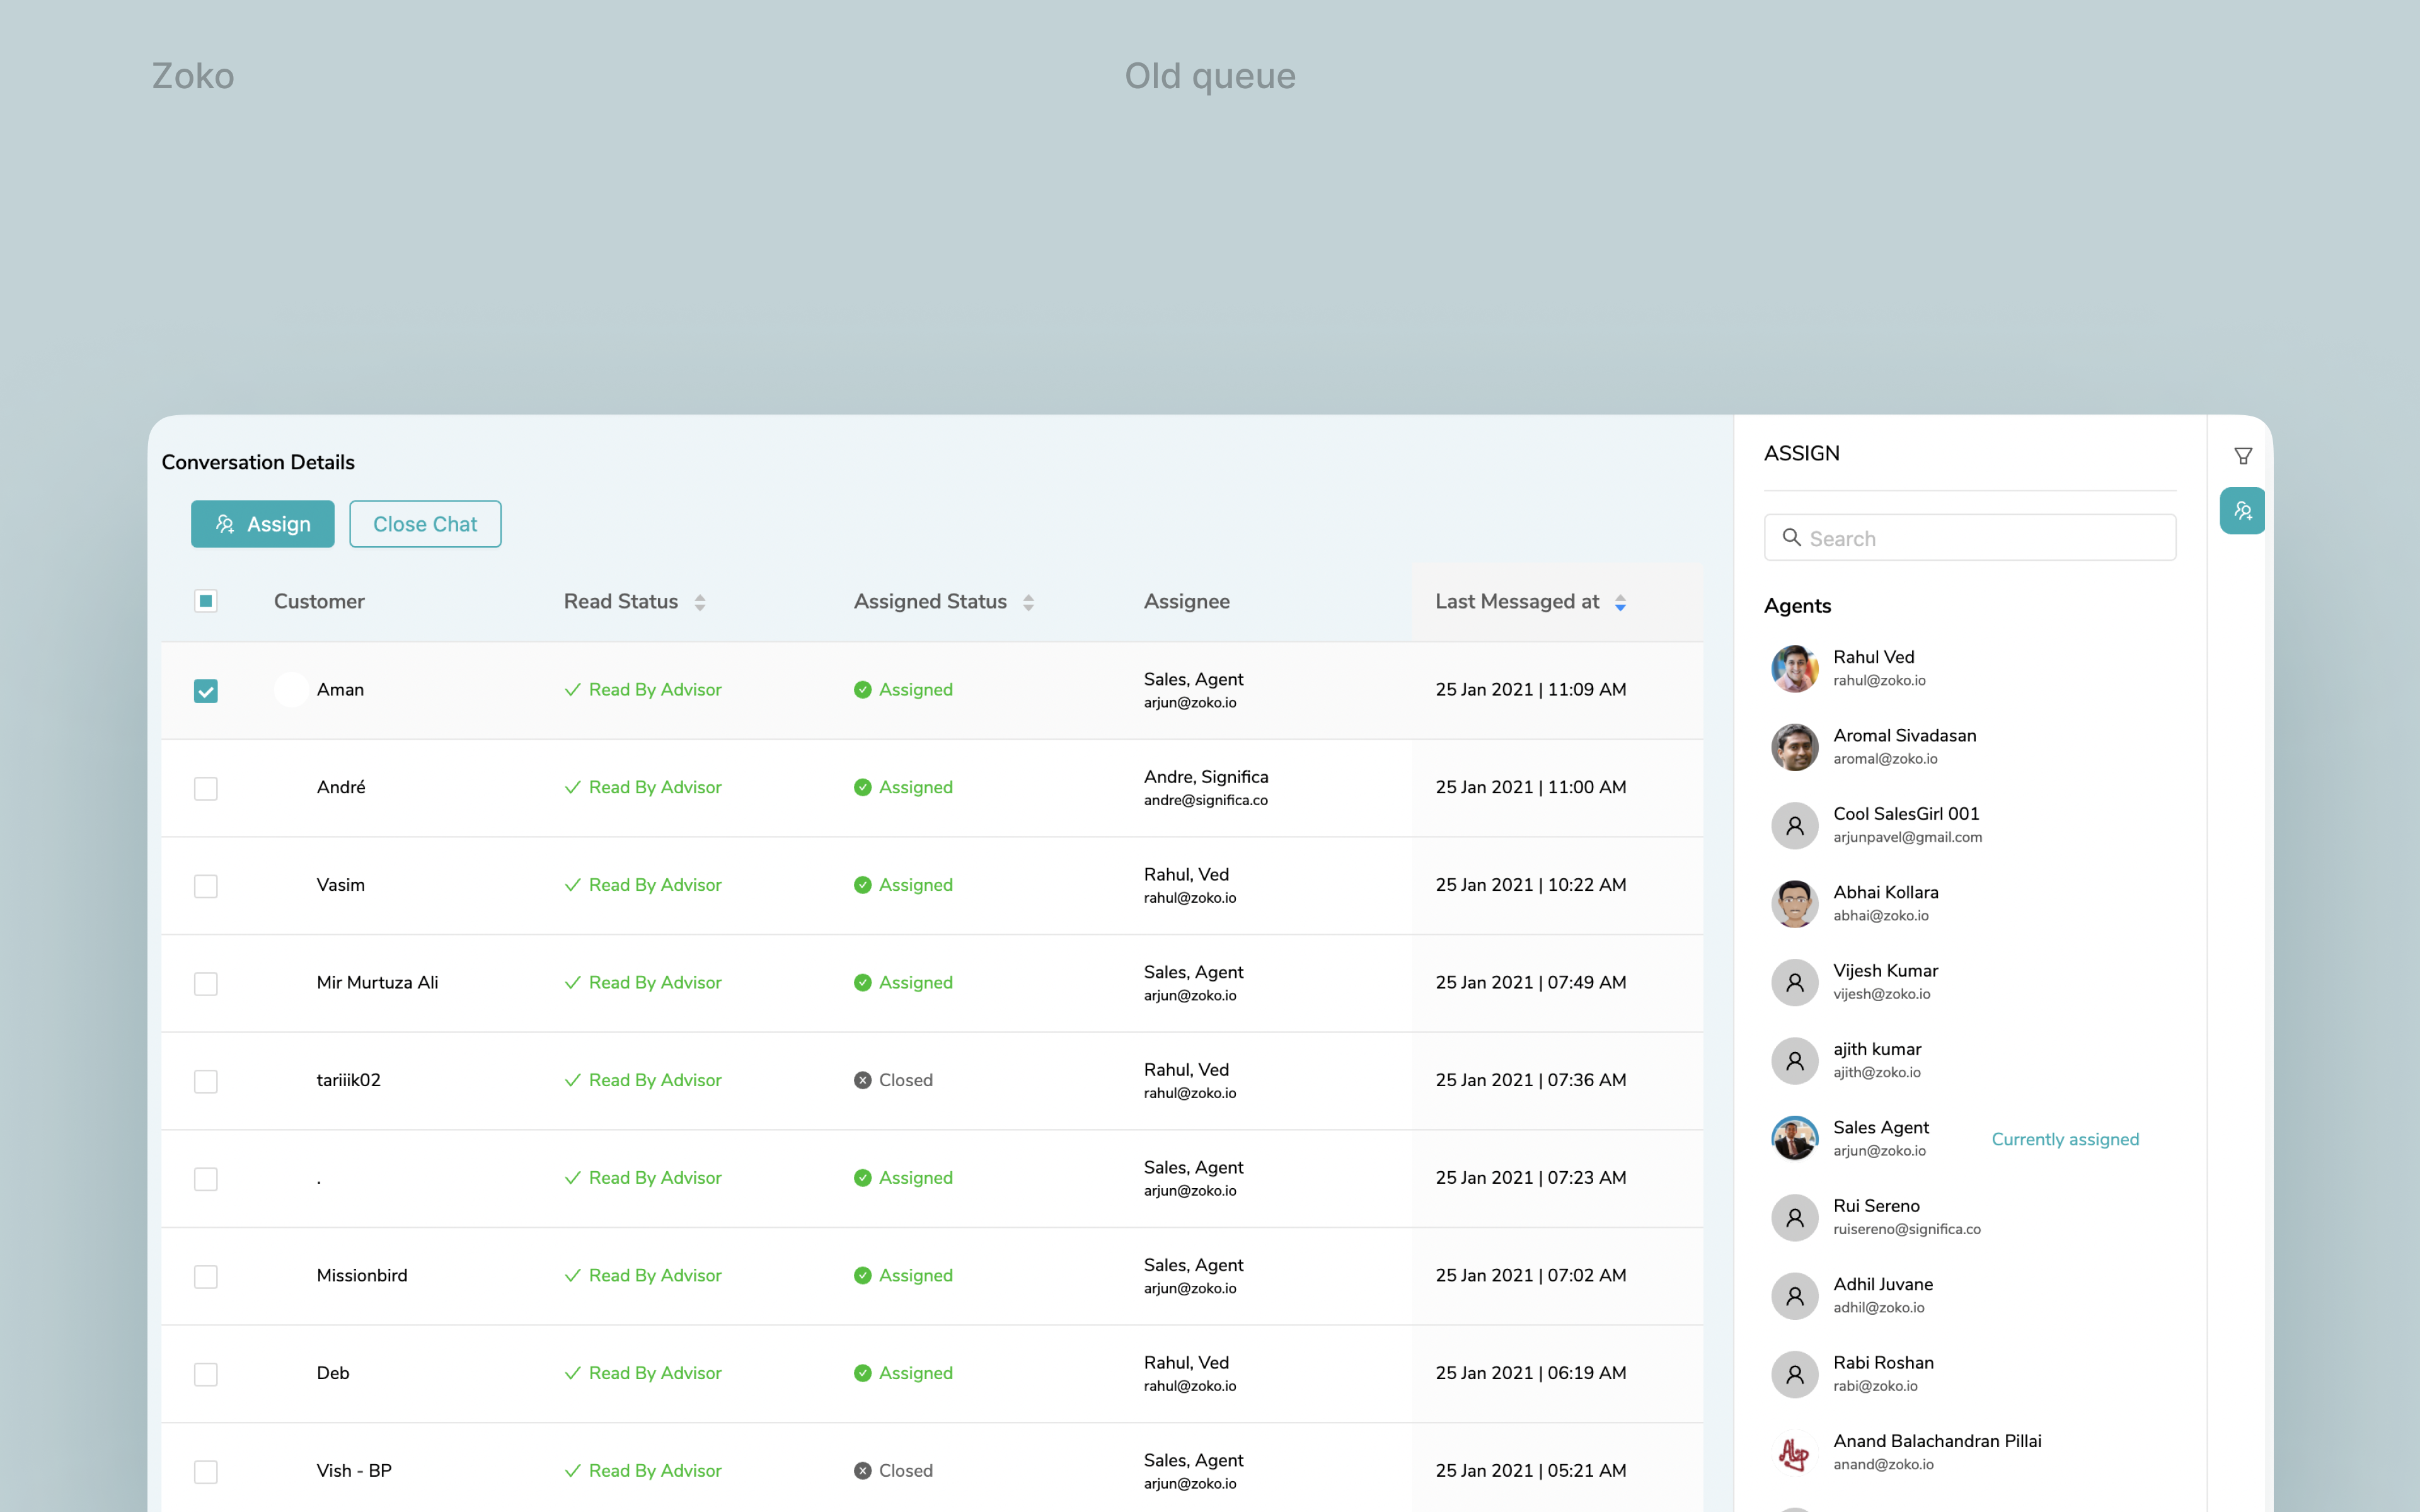2420x1512 pixels.
Task: Click customer name Vish - BP
Action: [354, 1470]
